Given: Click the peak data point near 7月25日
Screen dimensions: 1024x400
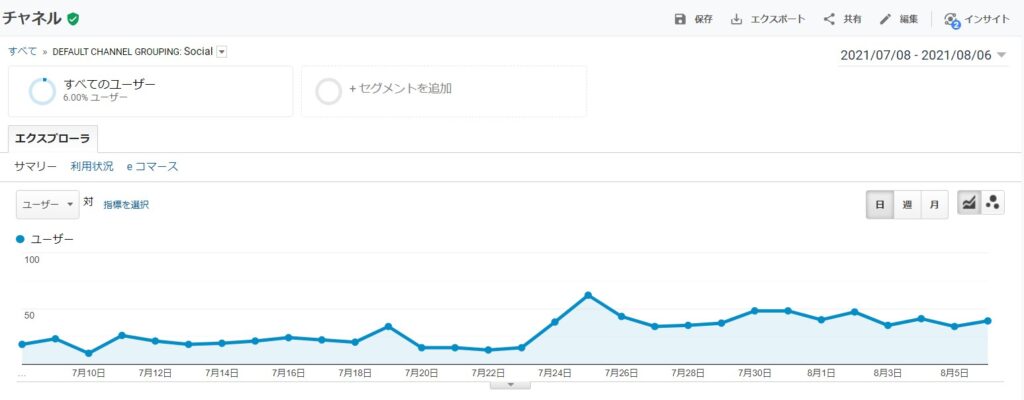Looking at the screenshot, I should 588,295.
